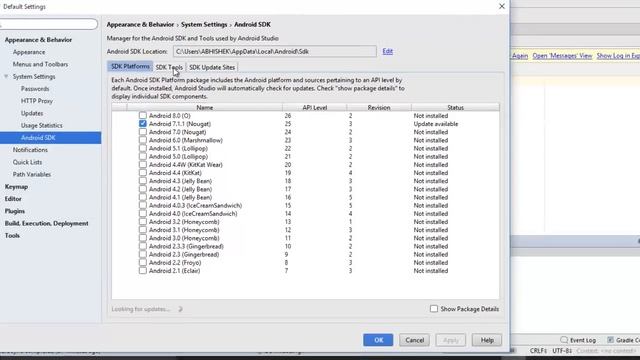
Task: Open the Passwords settings page
Action: tap(35, 89)
